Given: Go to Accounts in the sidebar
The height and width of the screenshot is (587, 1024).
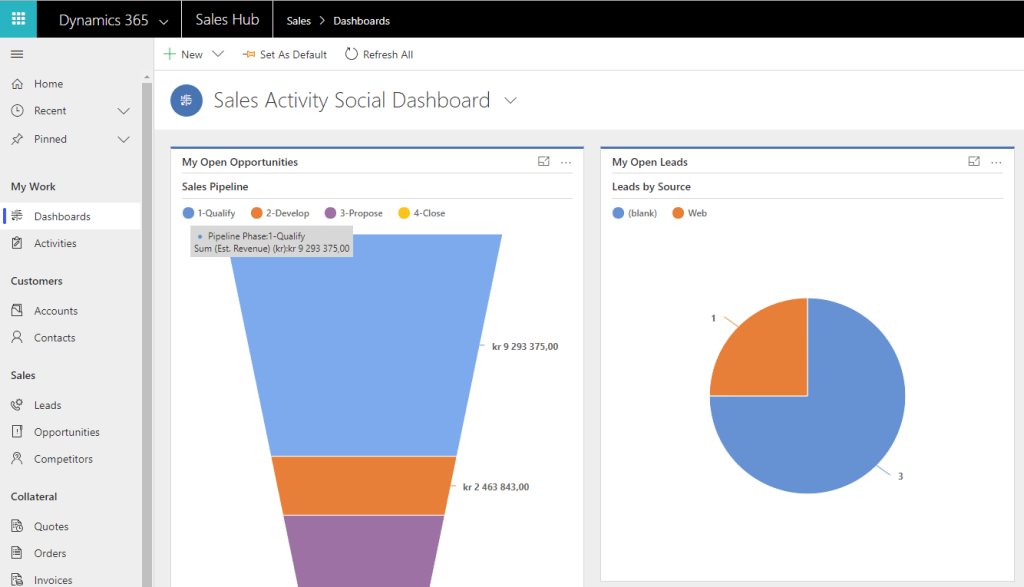Looking at the screenshot, I should point(55,311).
